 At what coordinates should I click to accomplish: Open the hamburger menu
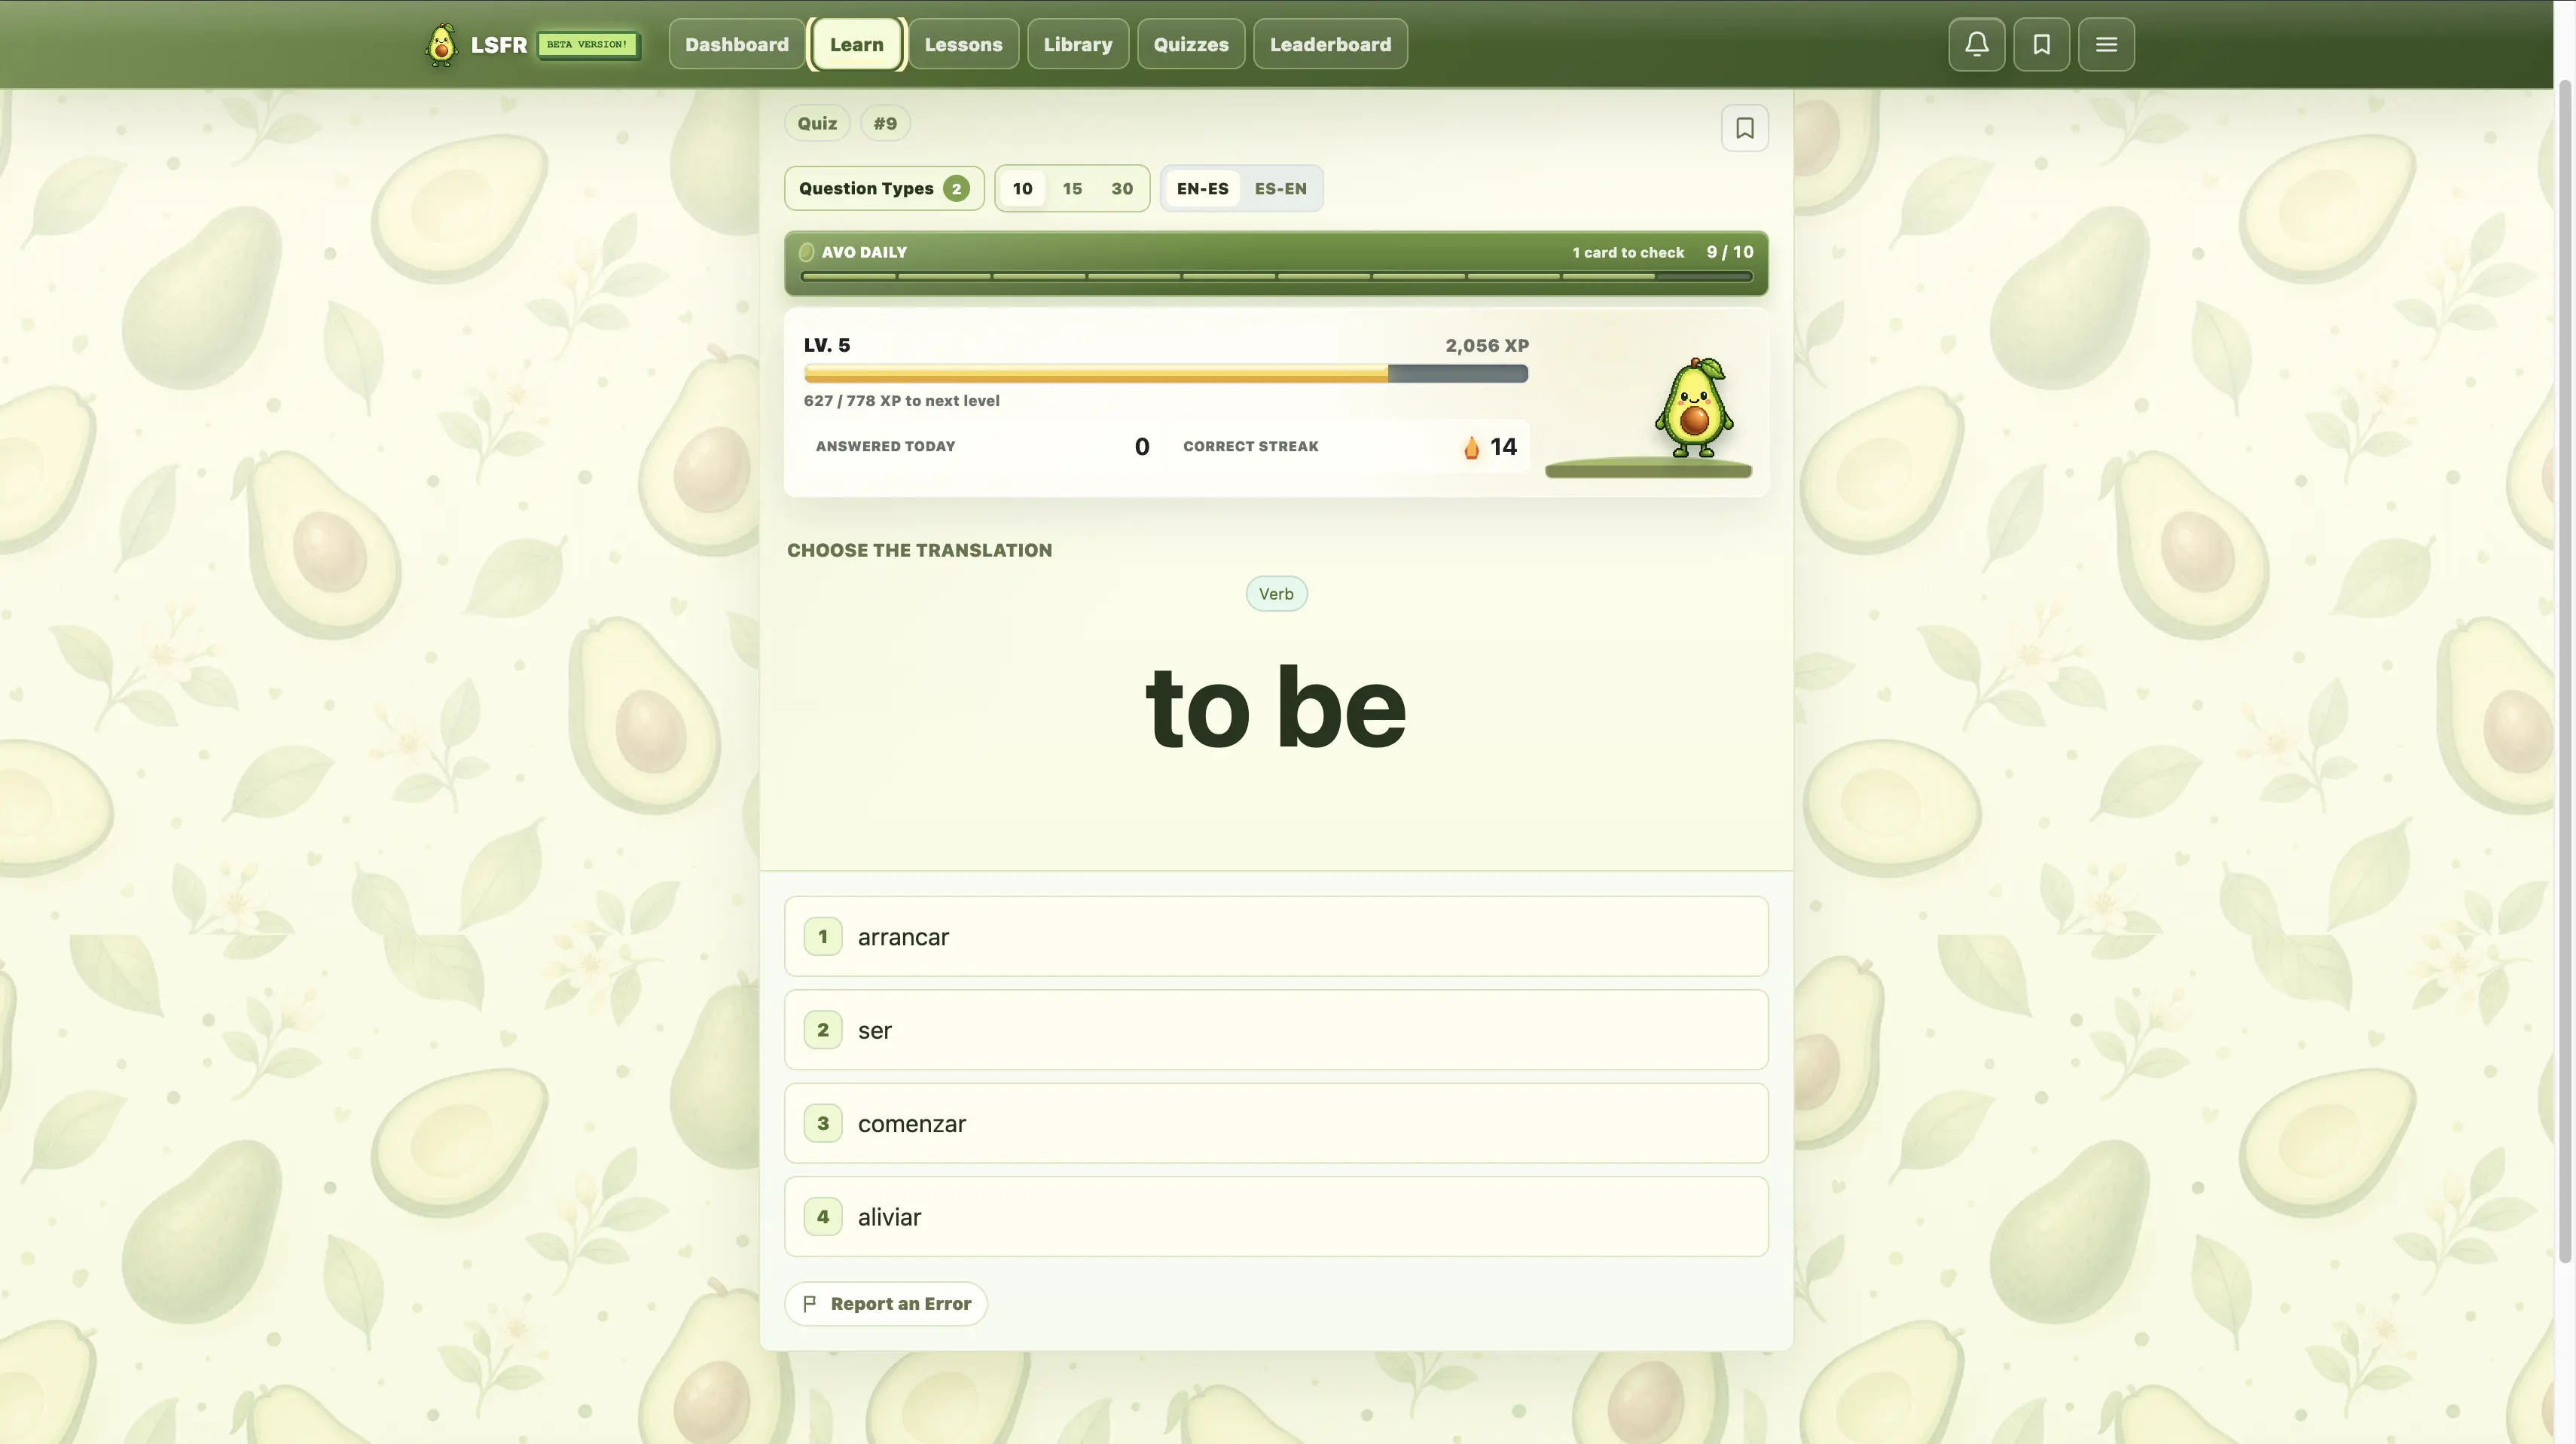pyautogui.click(x=2106, y=44)
